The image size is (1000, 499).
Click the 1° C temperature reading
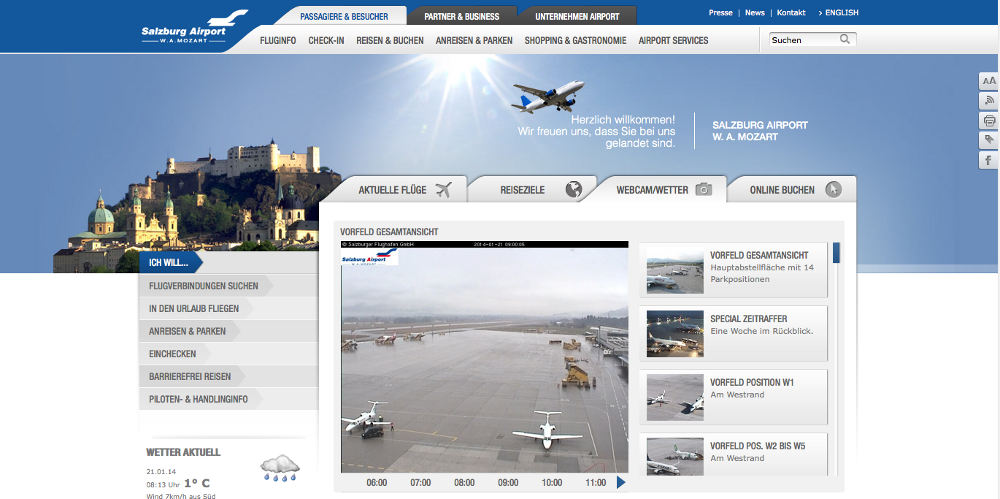click(x=197, y=483)
